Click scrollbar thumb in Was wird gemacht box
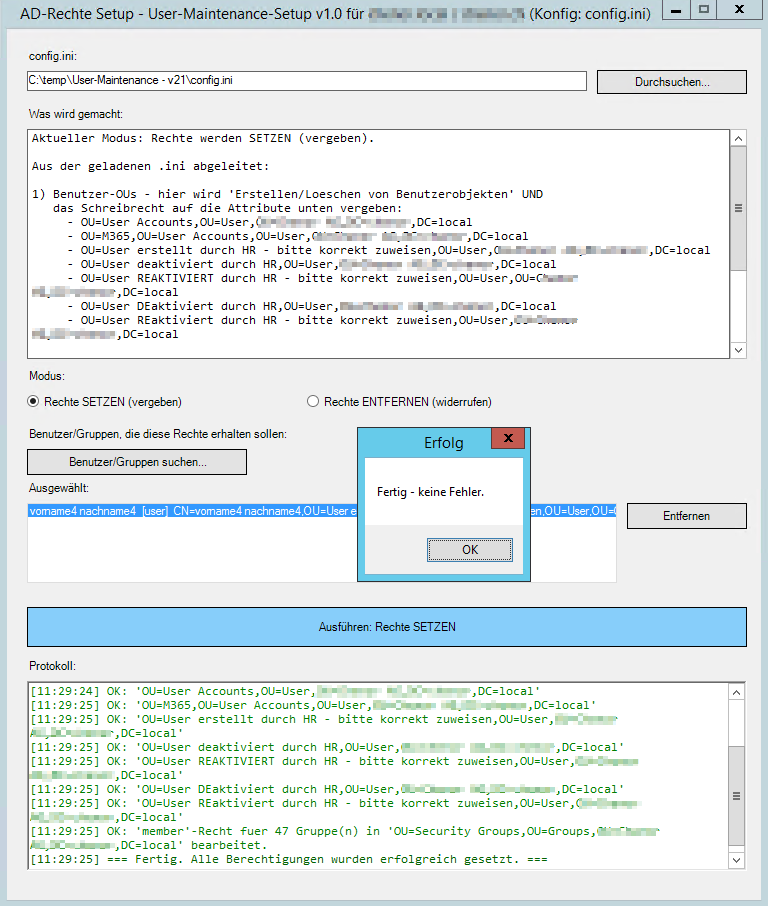This screenshot has width=768, height=906. (x=739, y=208)
